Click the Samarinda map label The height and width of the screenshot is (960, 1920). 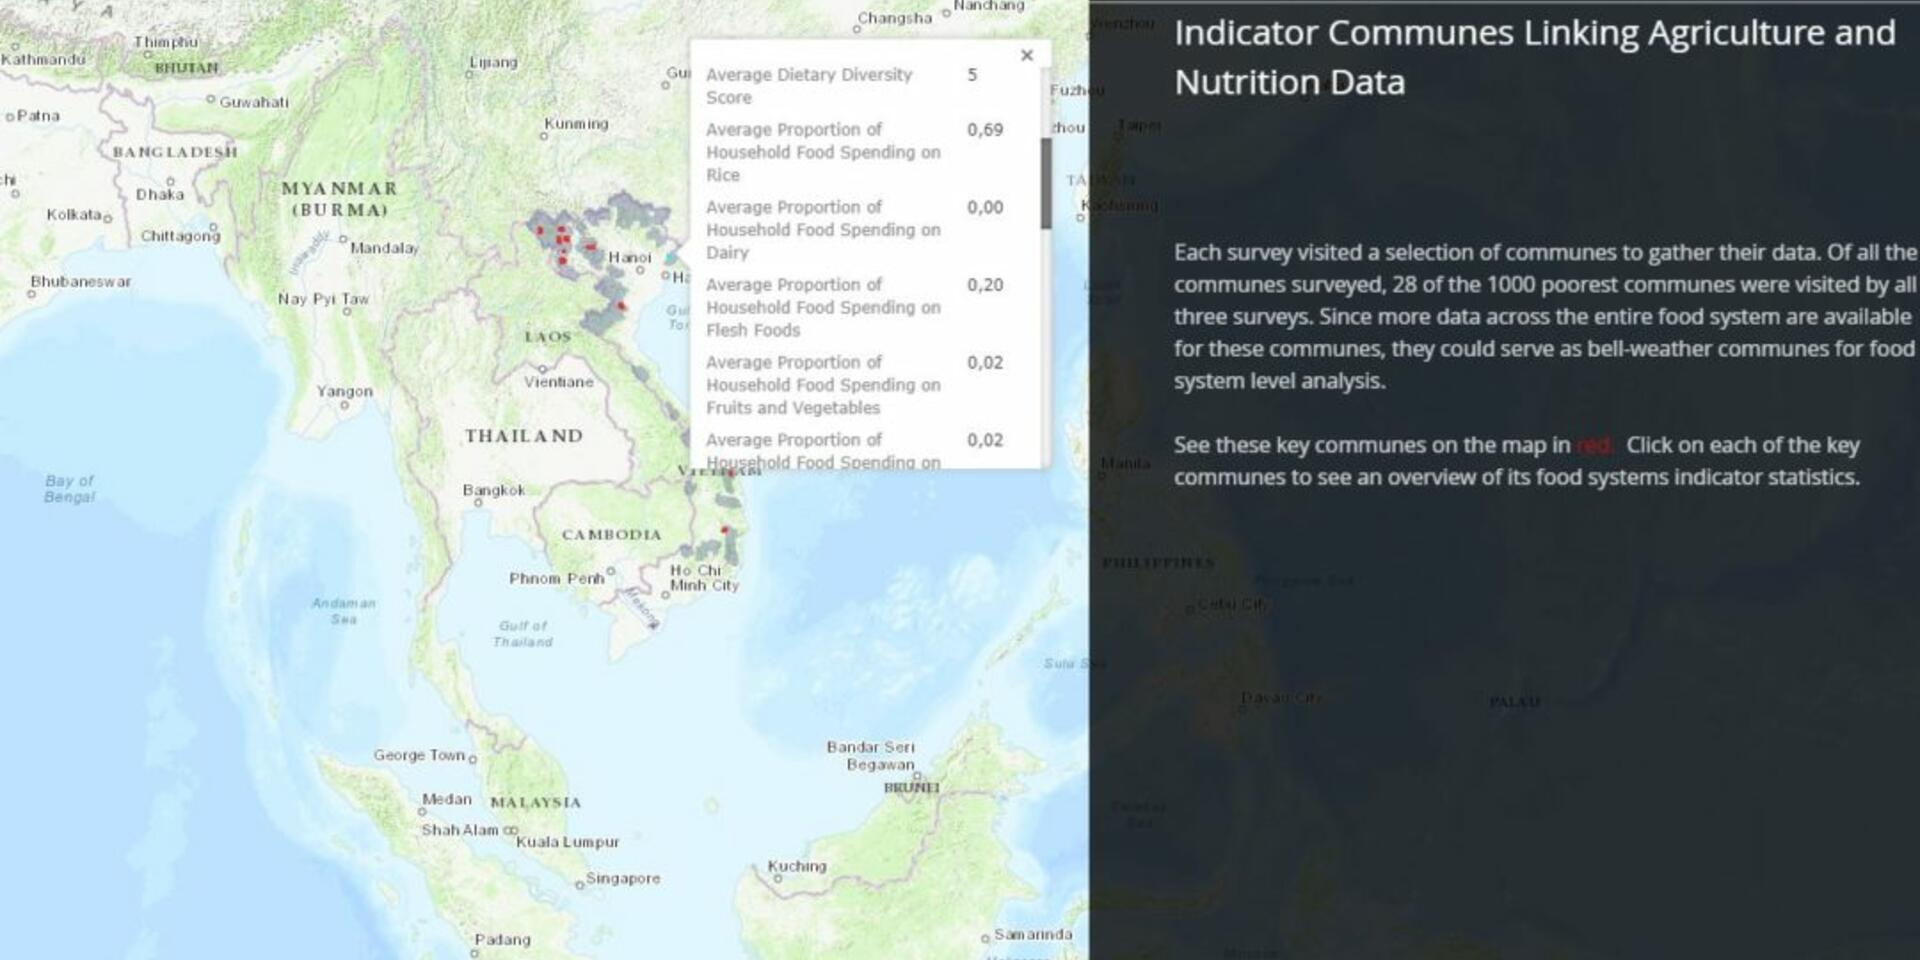pos(1033,934)
